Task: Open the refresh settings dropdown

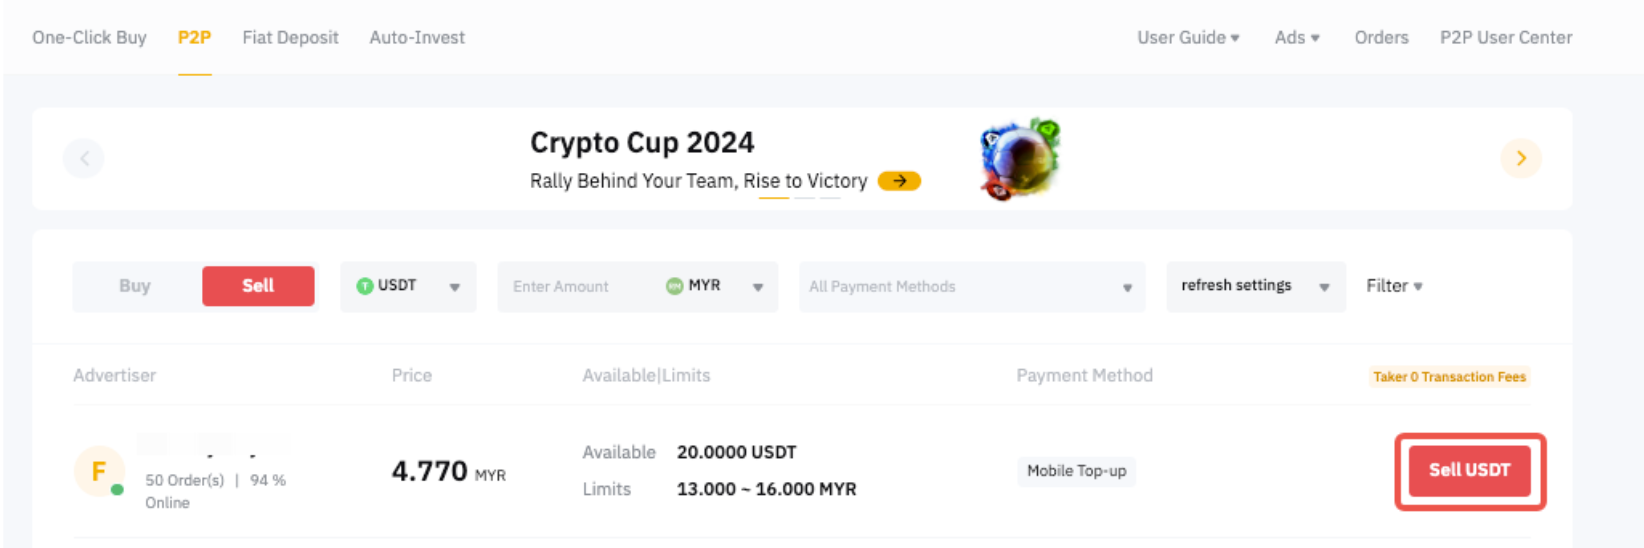Action: coord(1255,286)
